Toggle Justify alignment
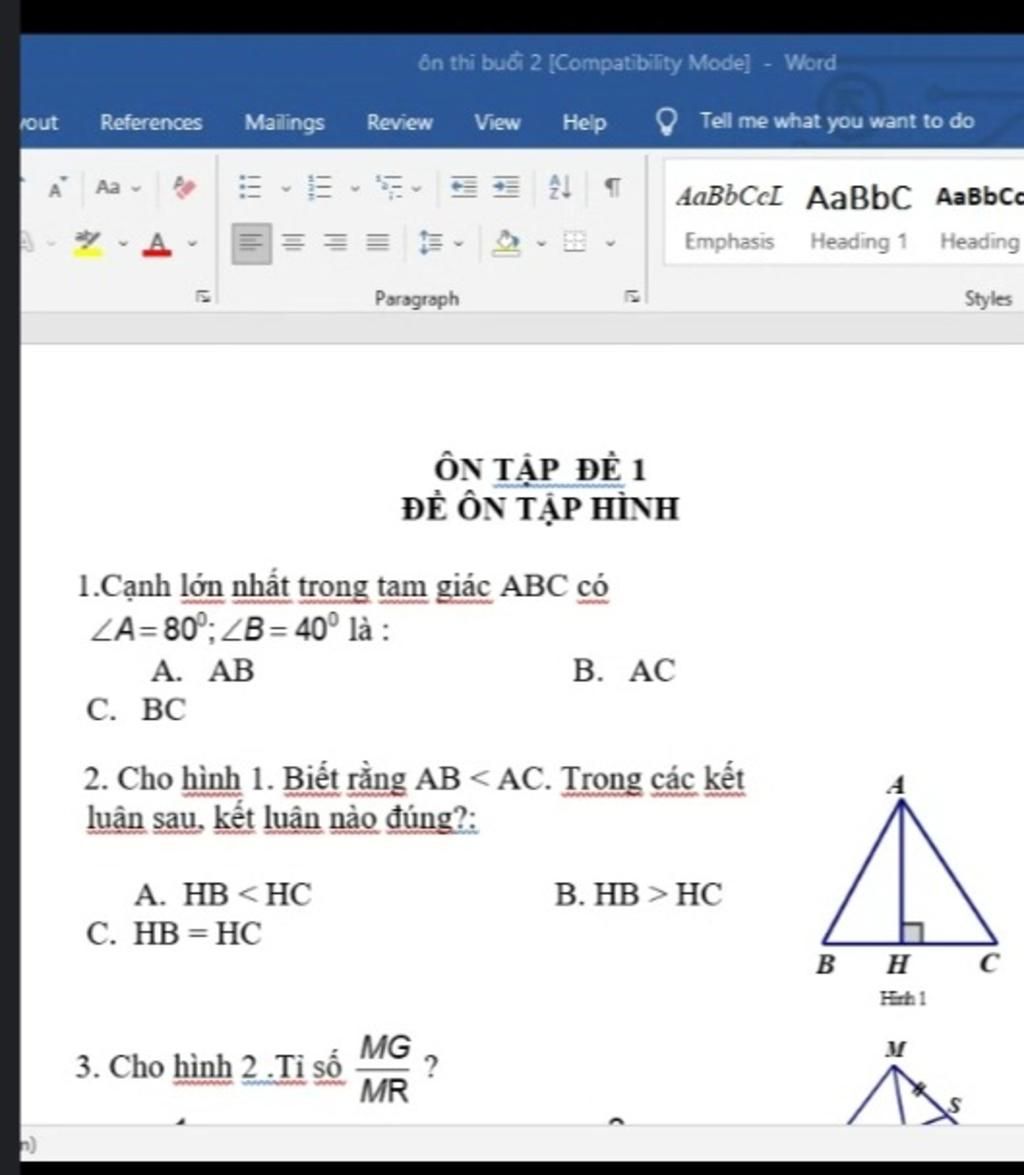 click(x=378, y=244)
